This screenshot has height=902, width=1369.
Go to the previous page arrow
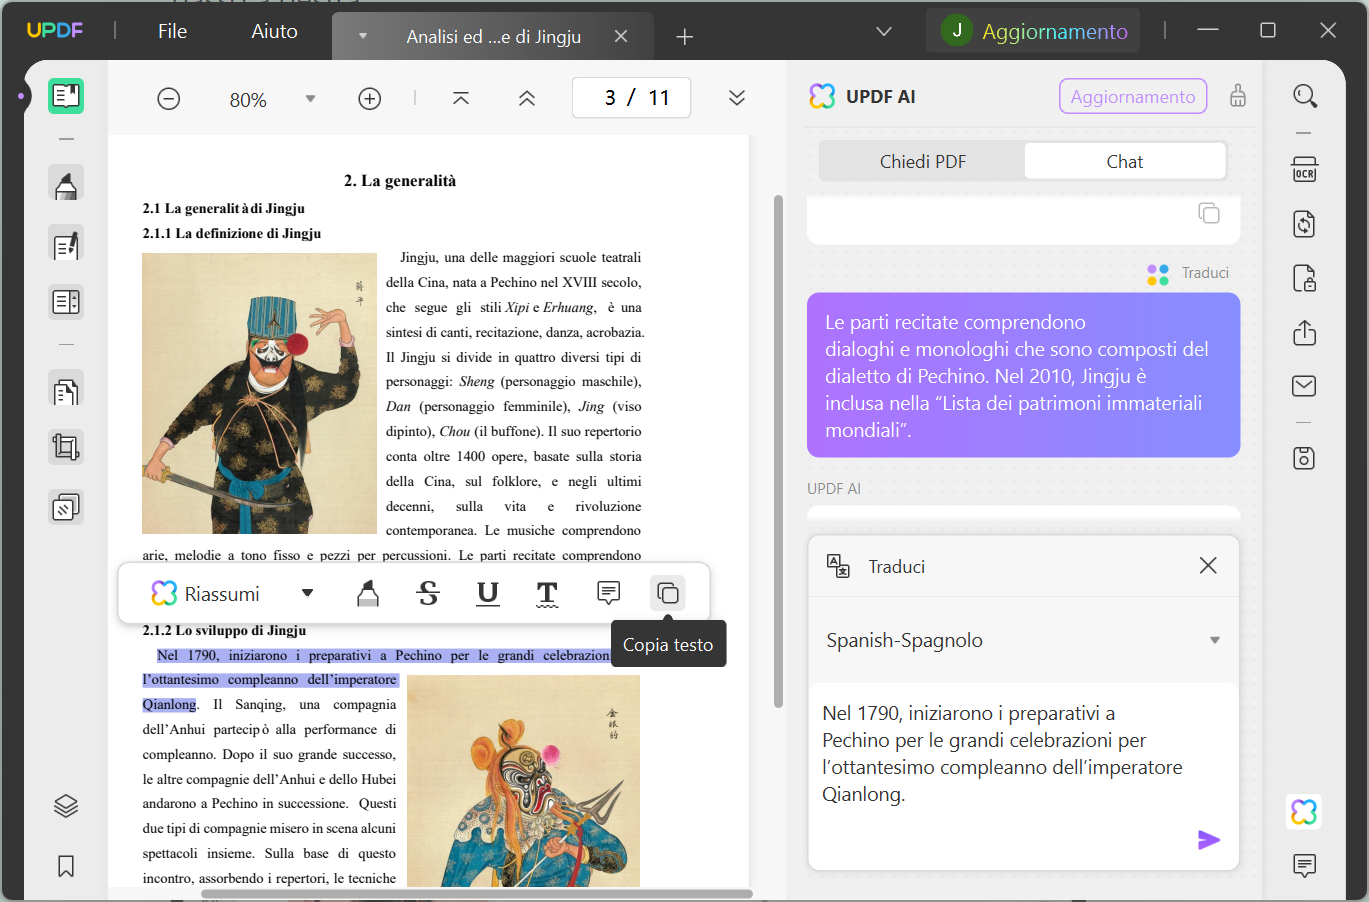(527, 98)
